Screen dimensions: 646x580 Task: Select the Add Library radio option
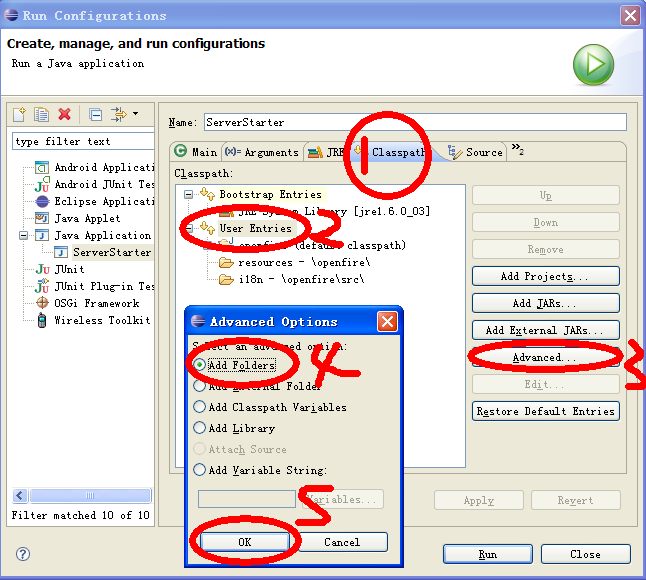[x=234, y=428]
